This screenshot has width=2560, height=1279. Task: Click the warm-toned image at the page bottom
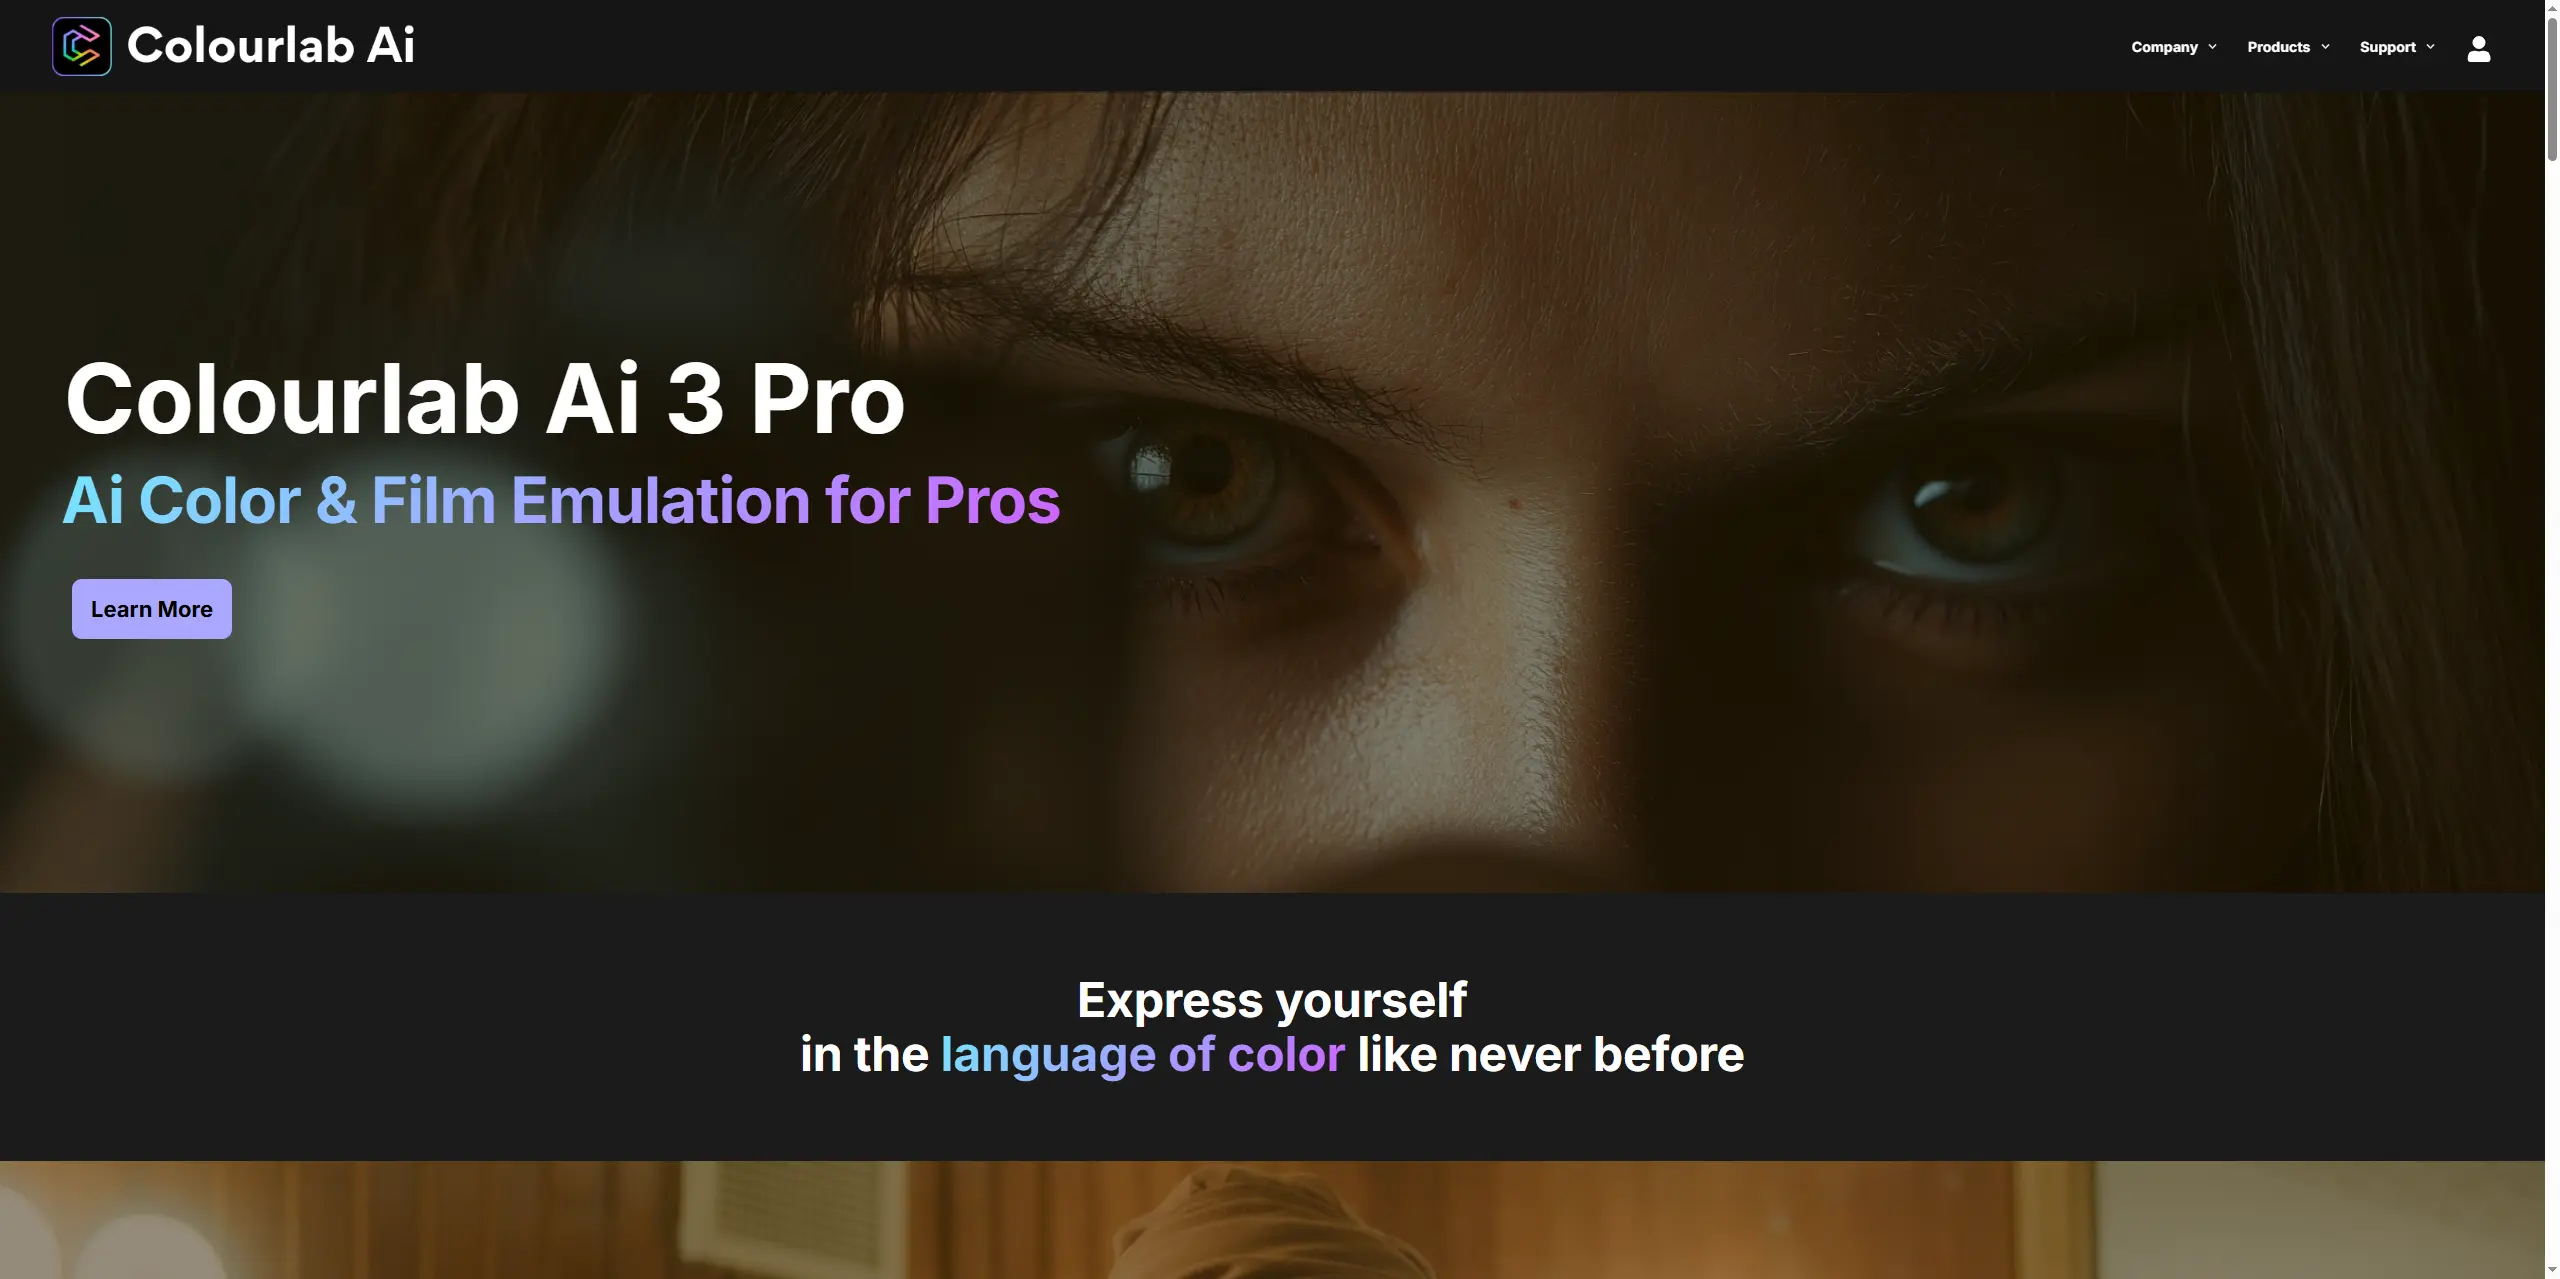point(1272,1220)
